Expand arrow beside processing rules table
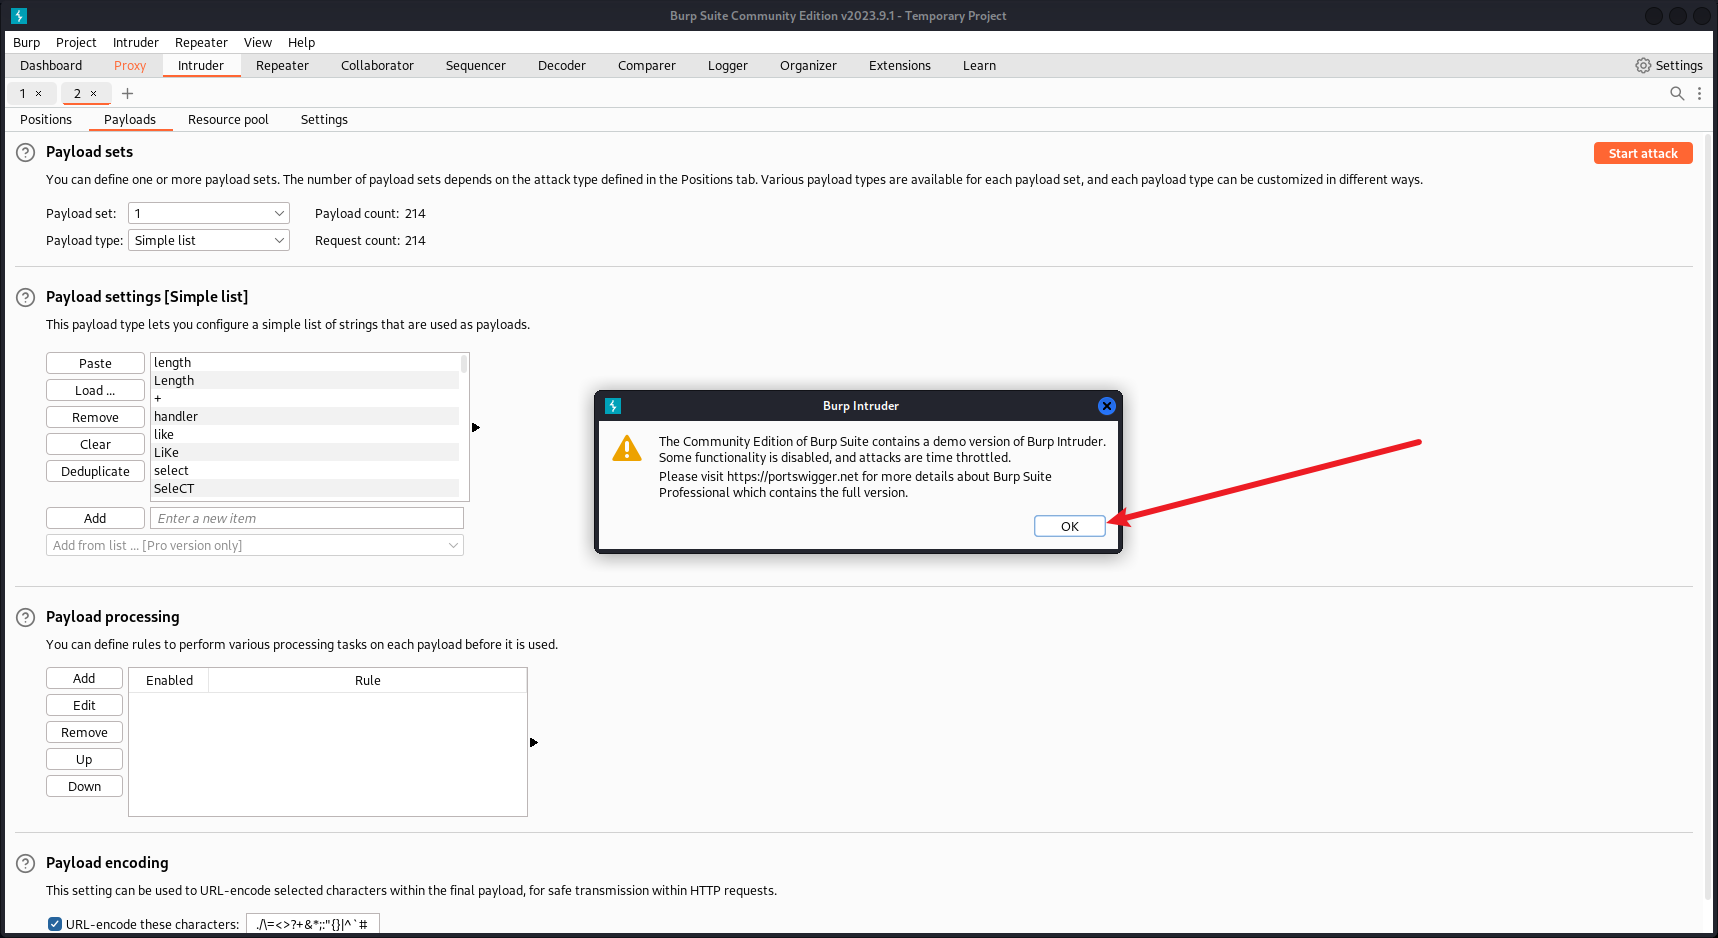The width and height of the screenshot is (1718, 938). [534, 742]
